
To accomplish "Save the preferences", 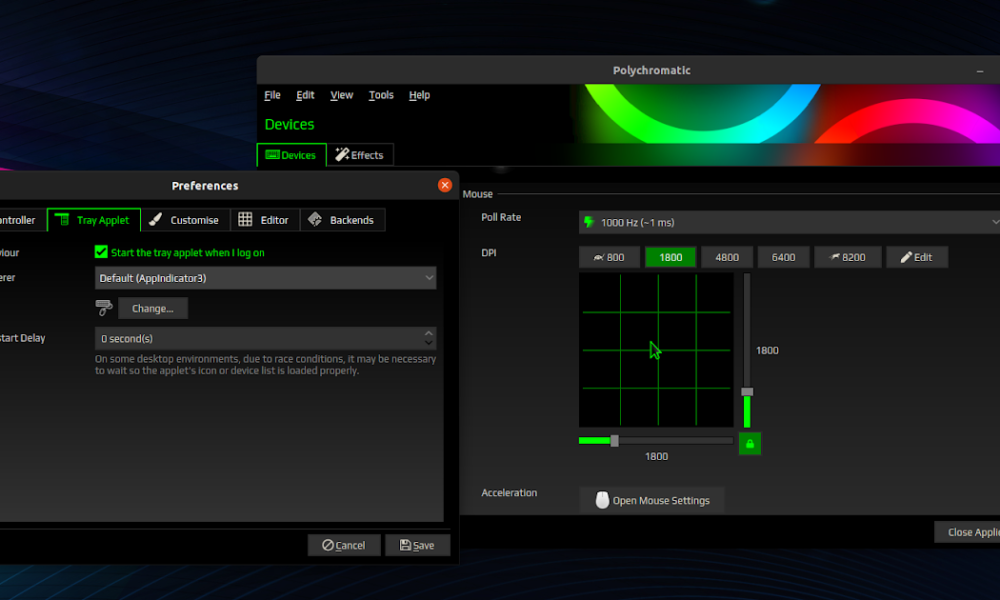I will point(417,545).
